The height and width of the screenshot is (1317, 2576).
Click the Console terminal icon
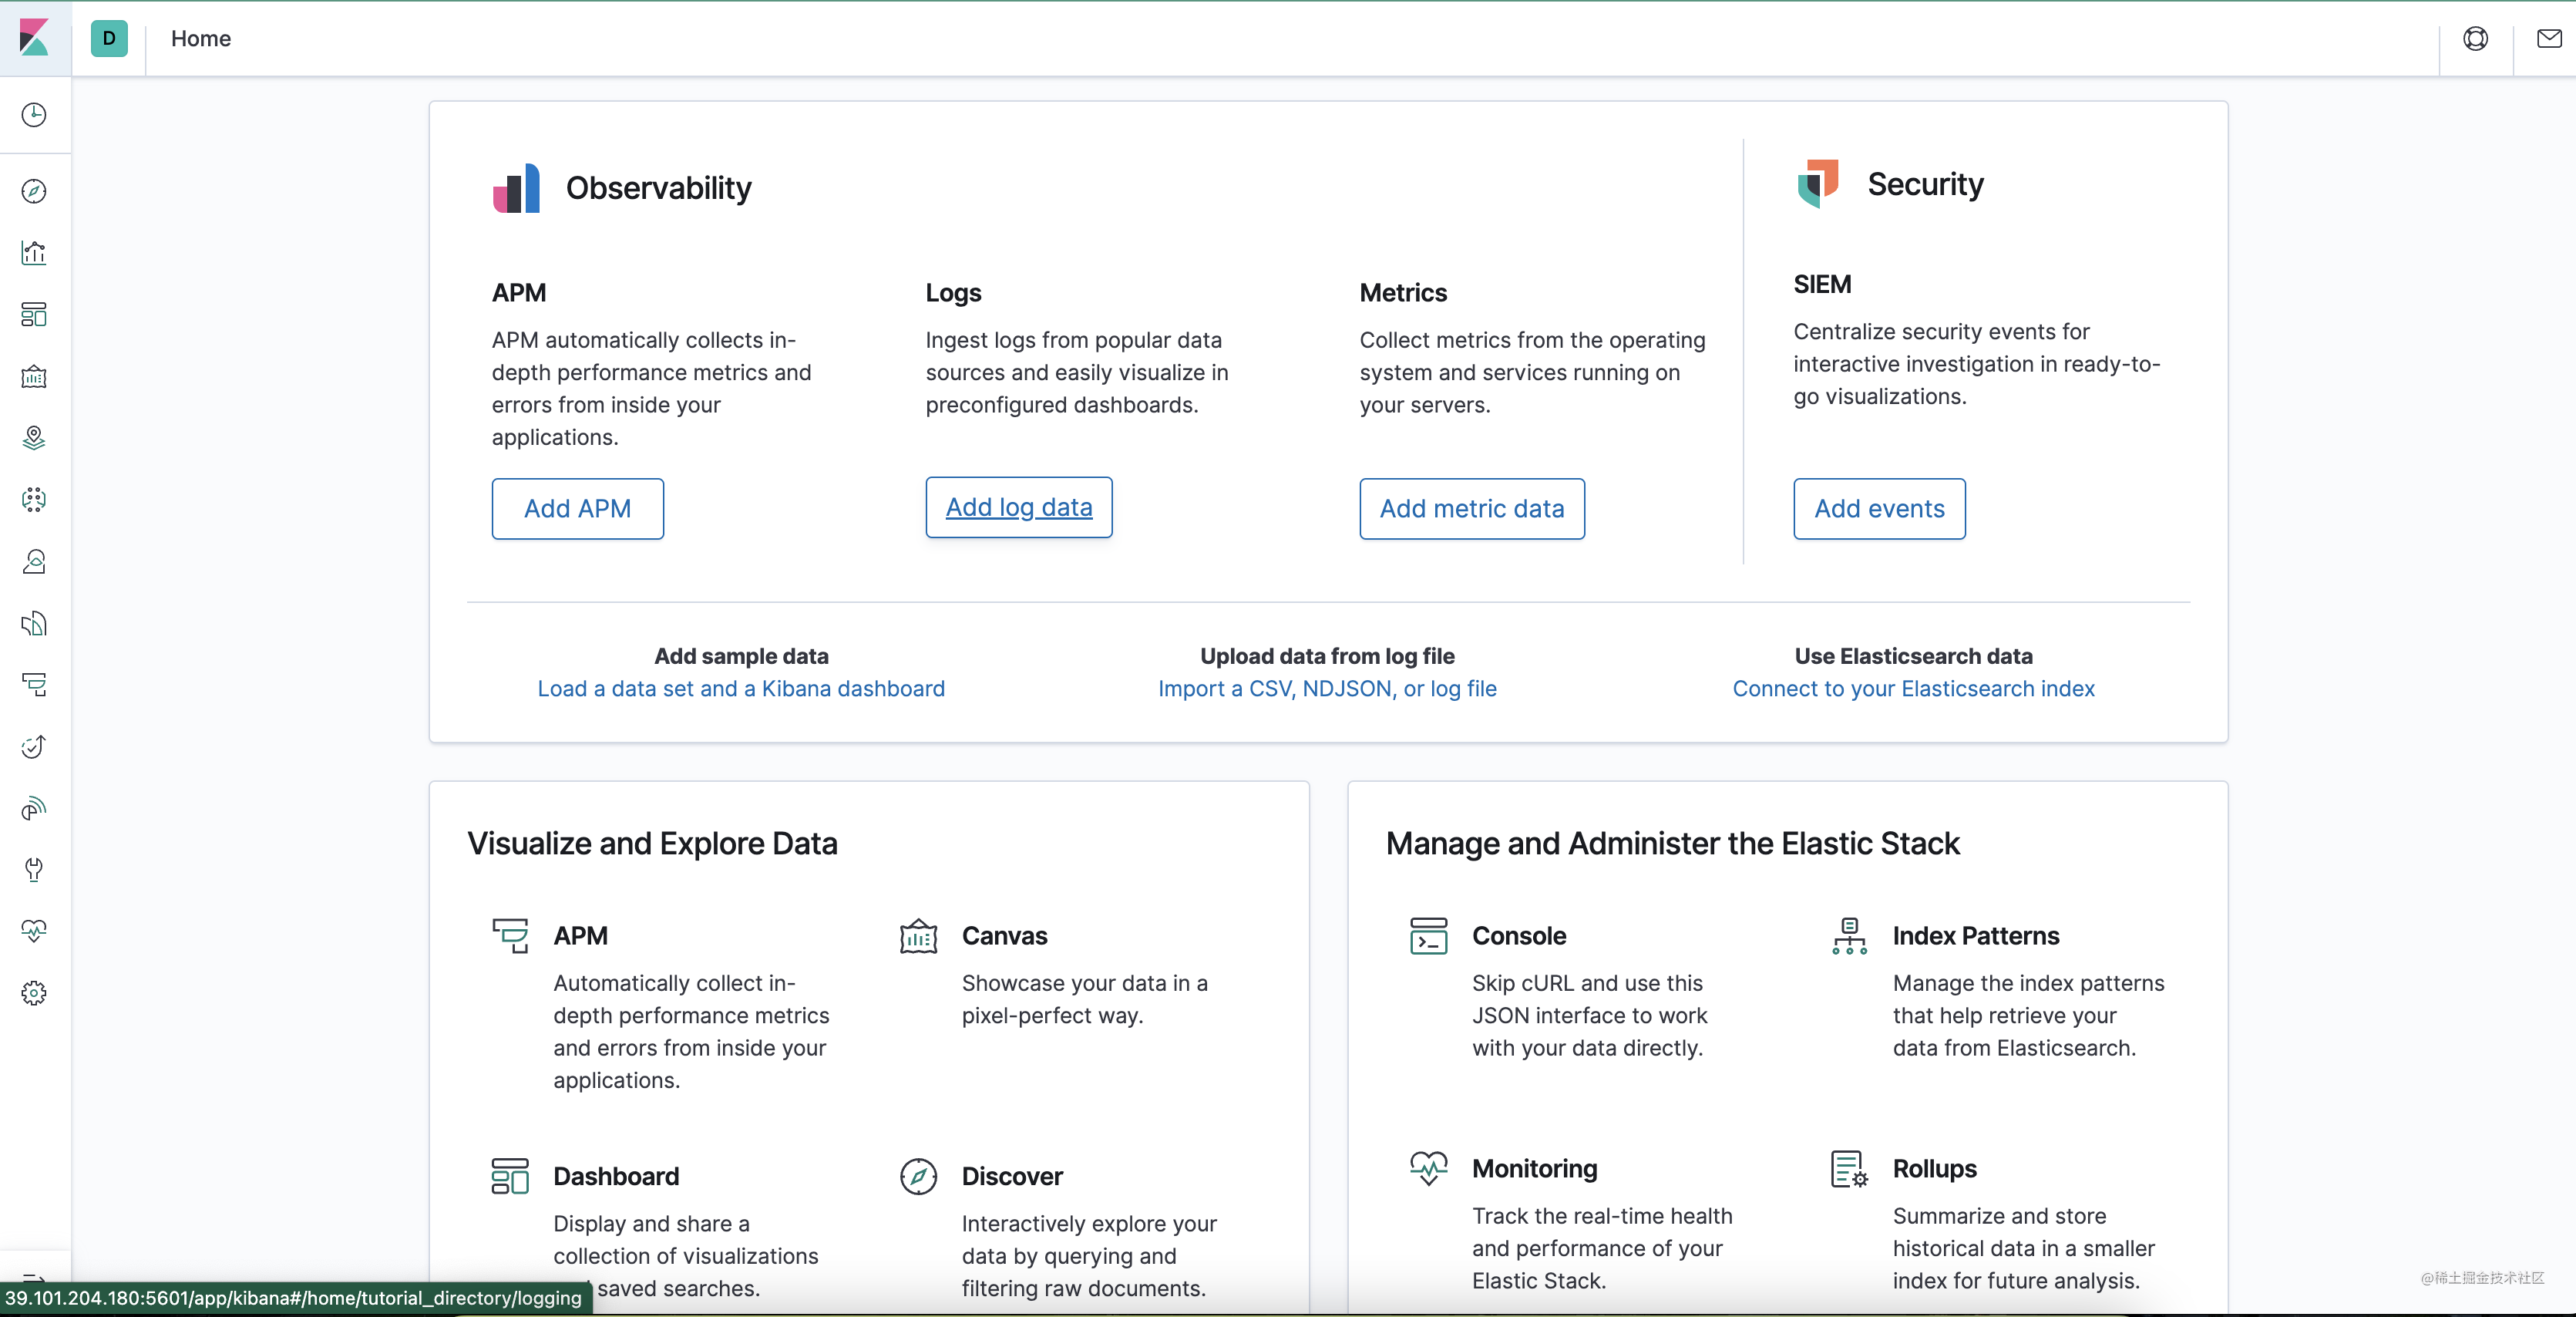click(1429, 936)
